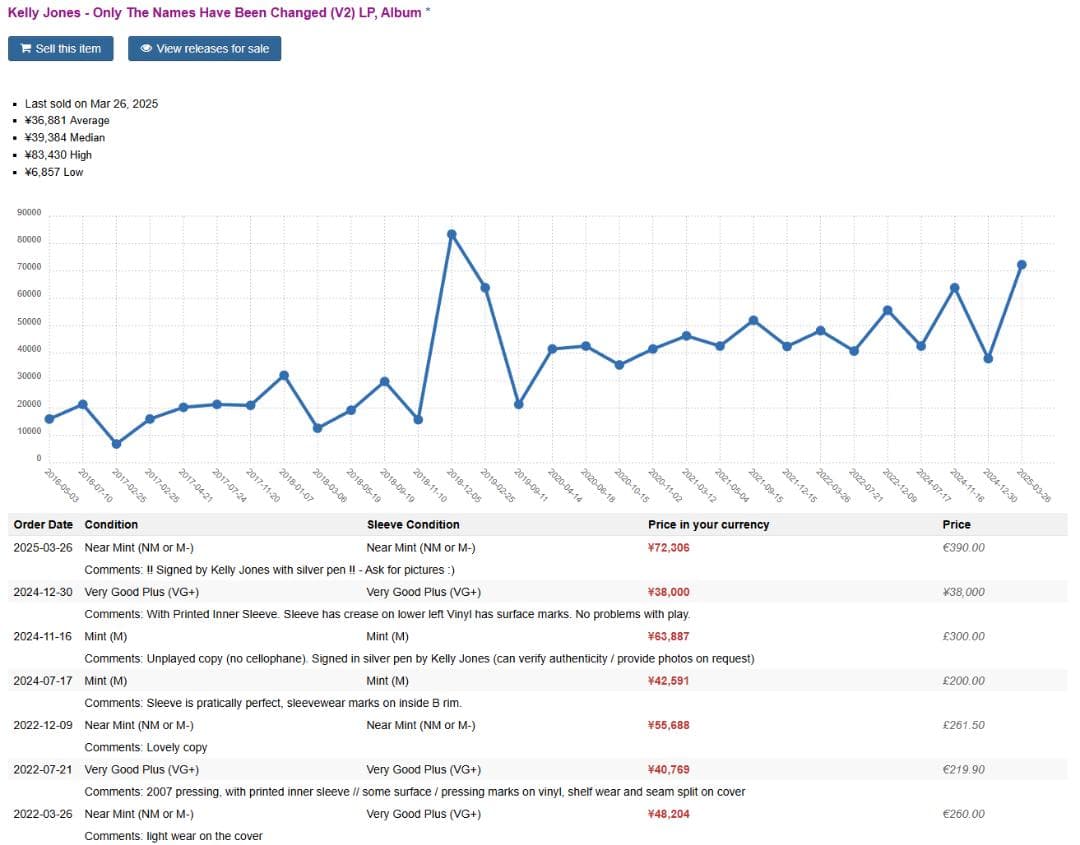Click the ¥72,306 price in the first row
Image resolution: width=1080 pixels, height=845 pixels.
668,547
